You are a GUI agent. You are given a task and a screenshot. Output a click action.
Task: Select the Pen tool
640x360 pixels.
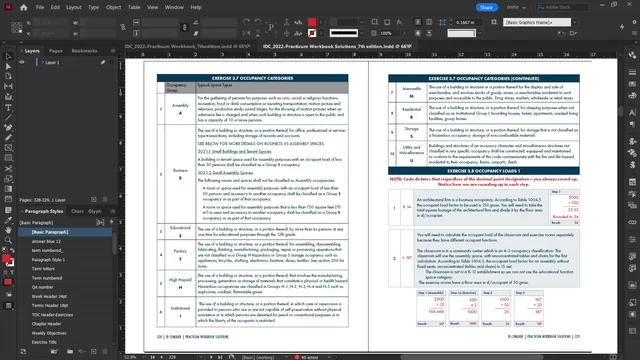[x=8, y=128]
